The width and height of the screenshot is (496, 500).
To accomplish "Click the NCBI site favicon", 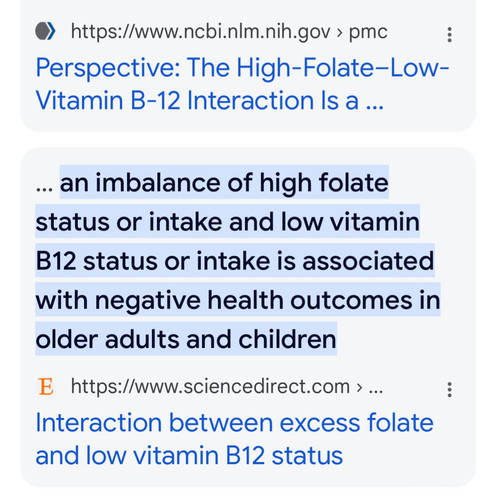I will (x=45, y=31).
